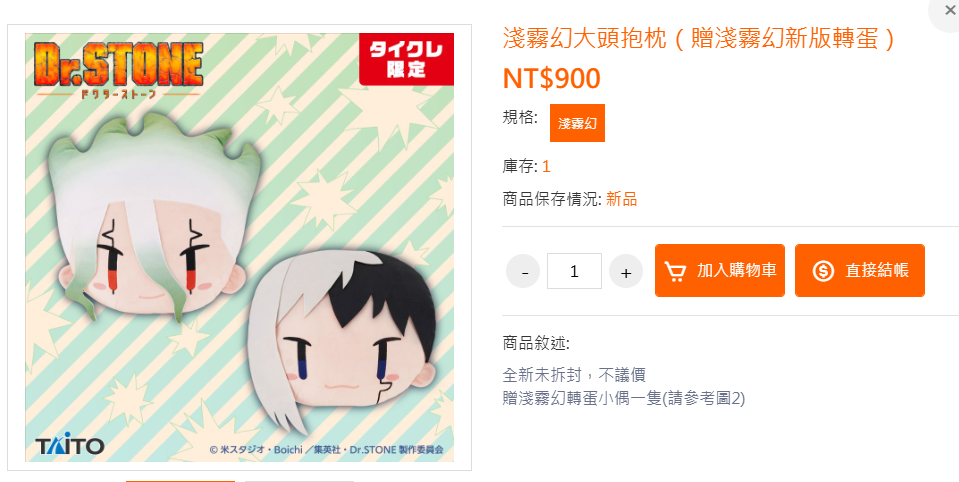Click the shopping cart icon
959x482 pixels.
click(x=675, y=271)
